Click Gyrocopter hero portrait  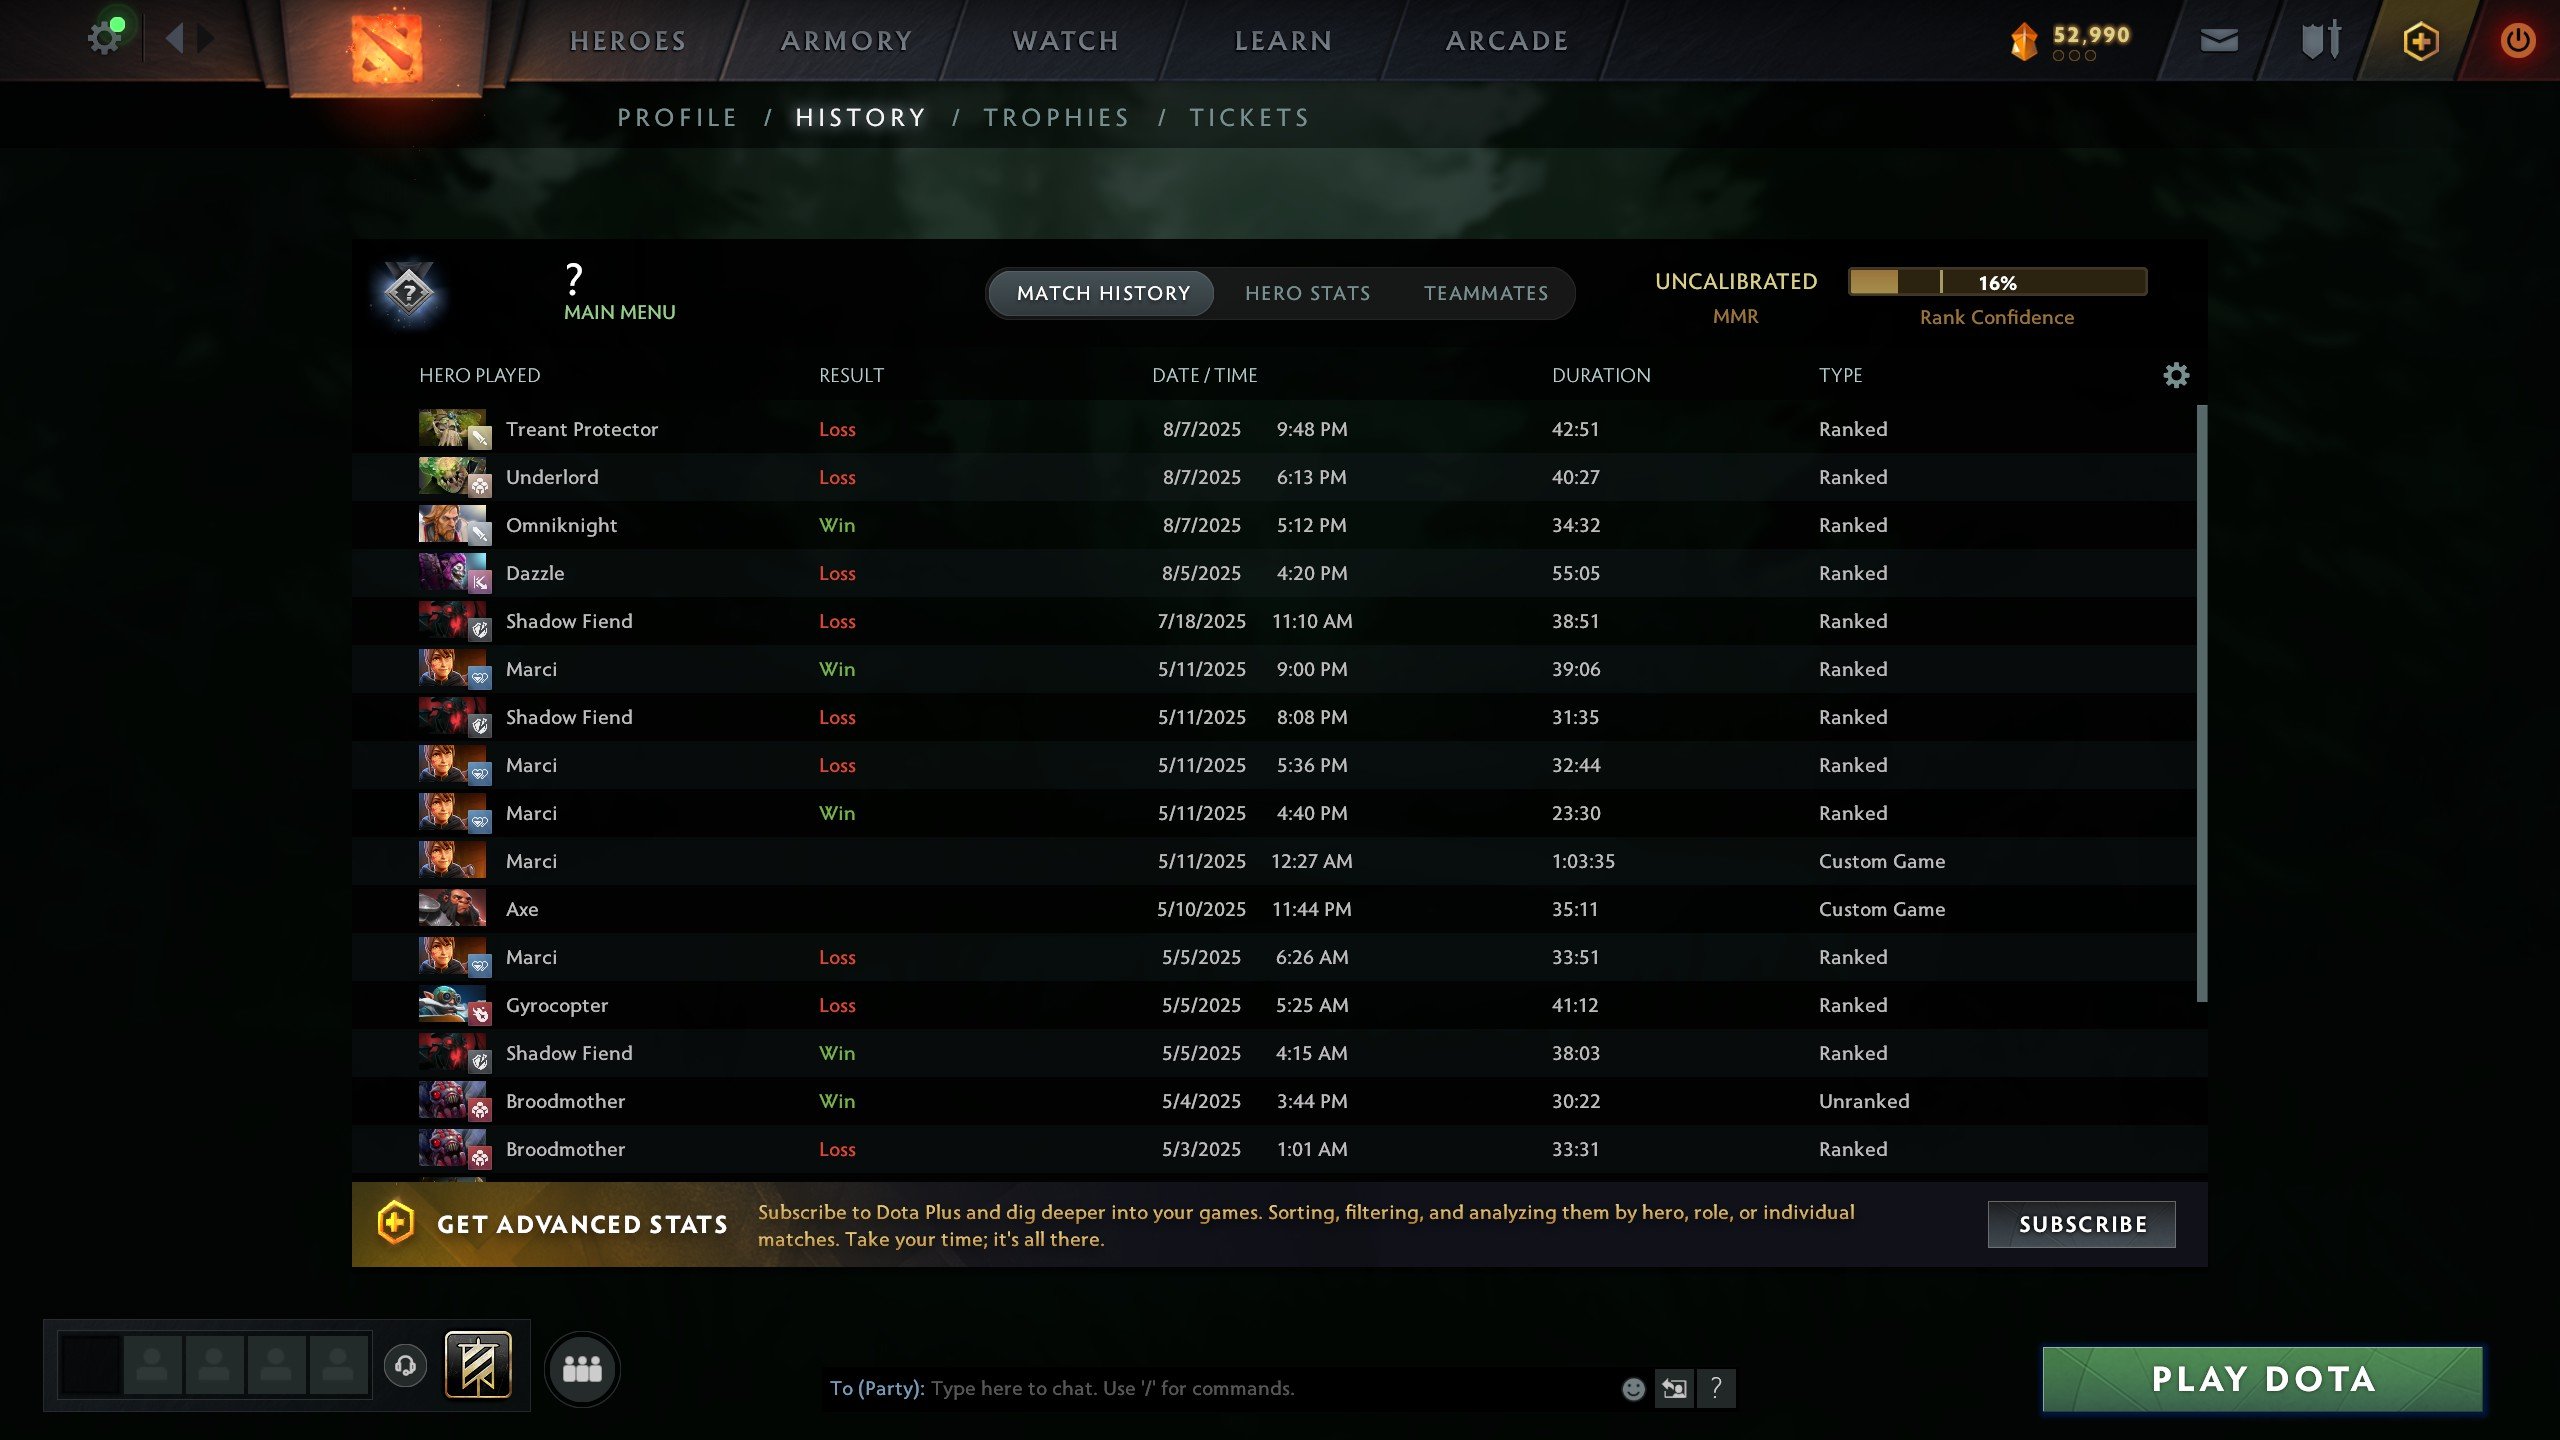pos(452,1004)
